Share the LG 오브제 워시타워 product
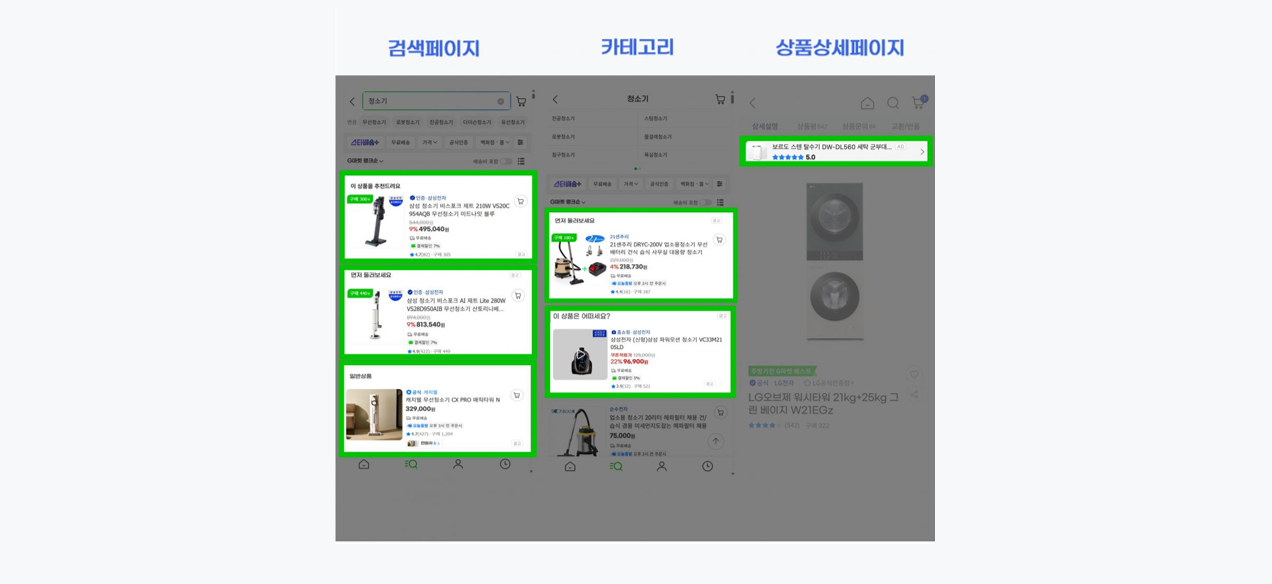Viewport: 1272px width, 584px height. click(914, 394)
